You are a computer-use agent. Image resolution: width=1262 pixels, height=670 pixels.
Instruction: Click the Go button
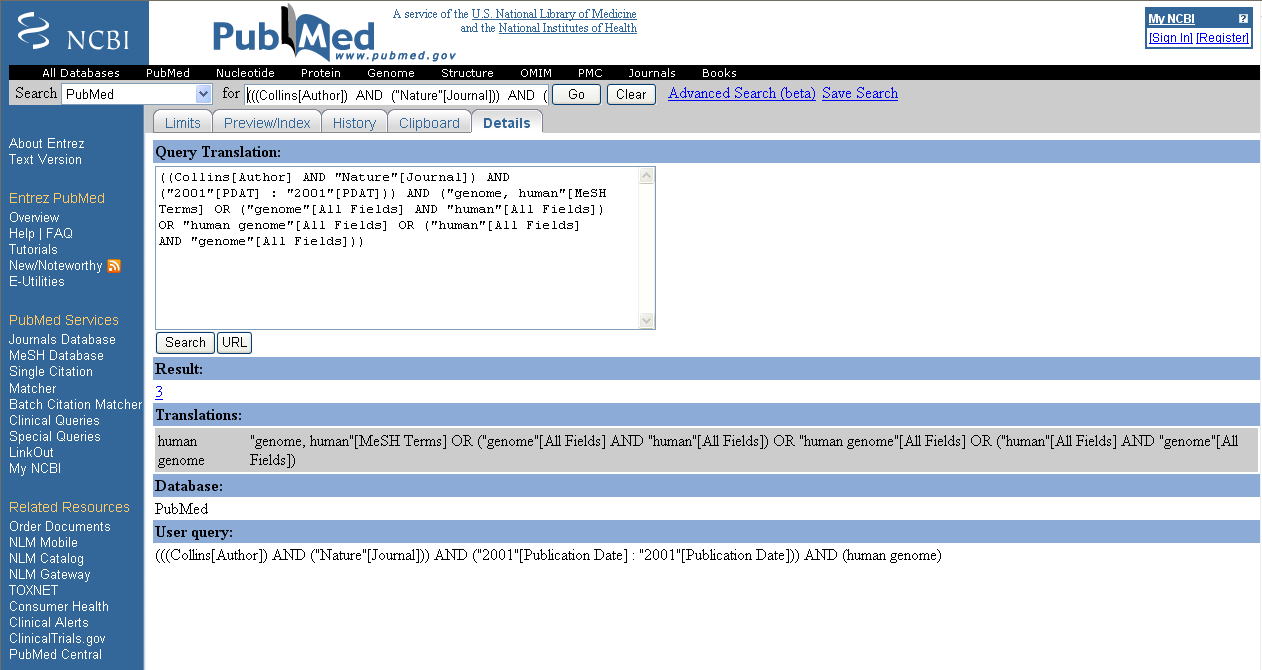point(576,95)
